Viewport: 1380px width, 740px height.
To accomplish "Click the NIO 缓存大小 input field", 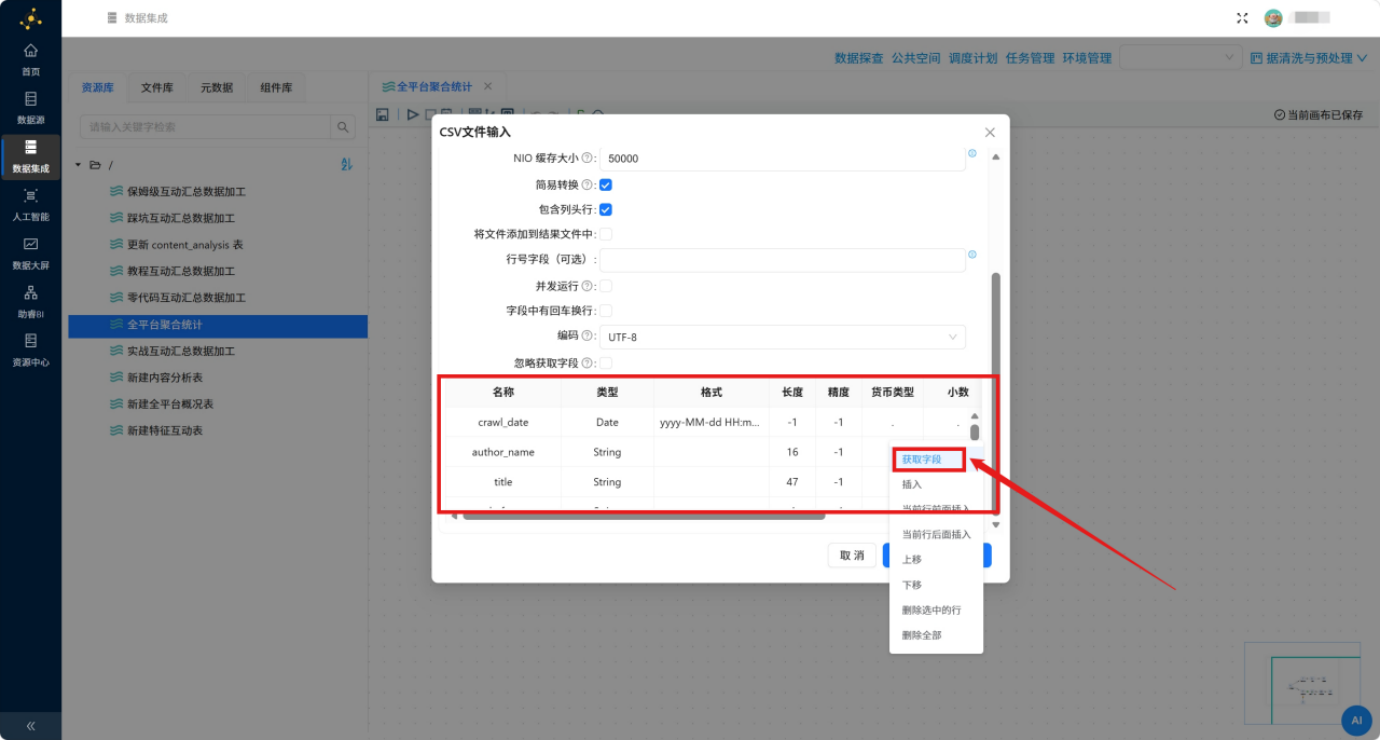I will pyautogui.click(x=783, y=158).
